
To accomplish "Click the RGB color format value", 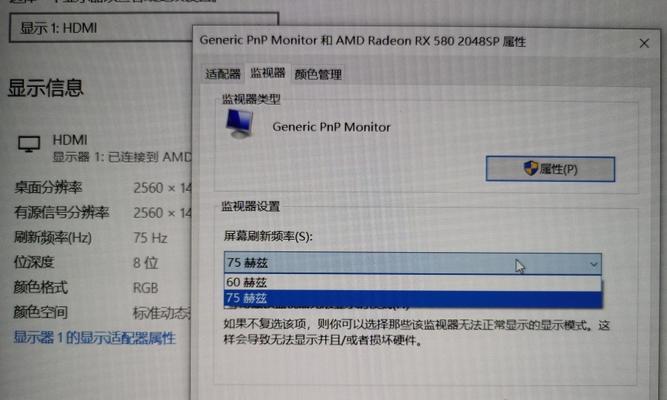I will [x=145, y=288].
